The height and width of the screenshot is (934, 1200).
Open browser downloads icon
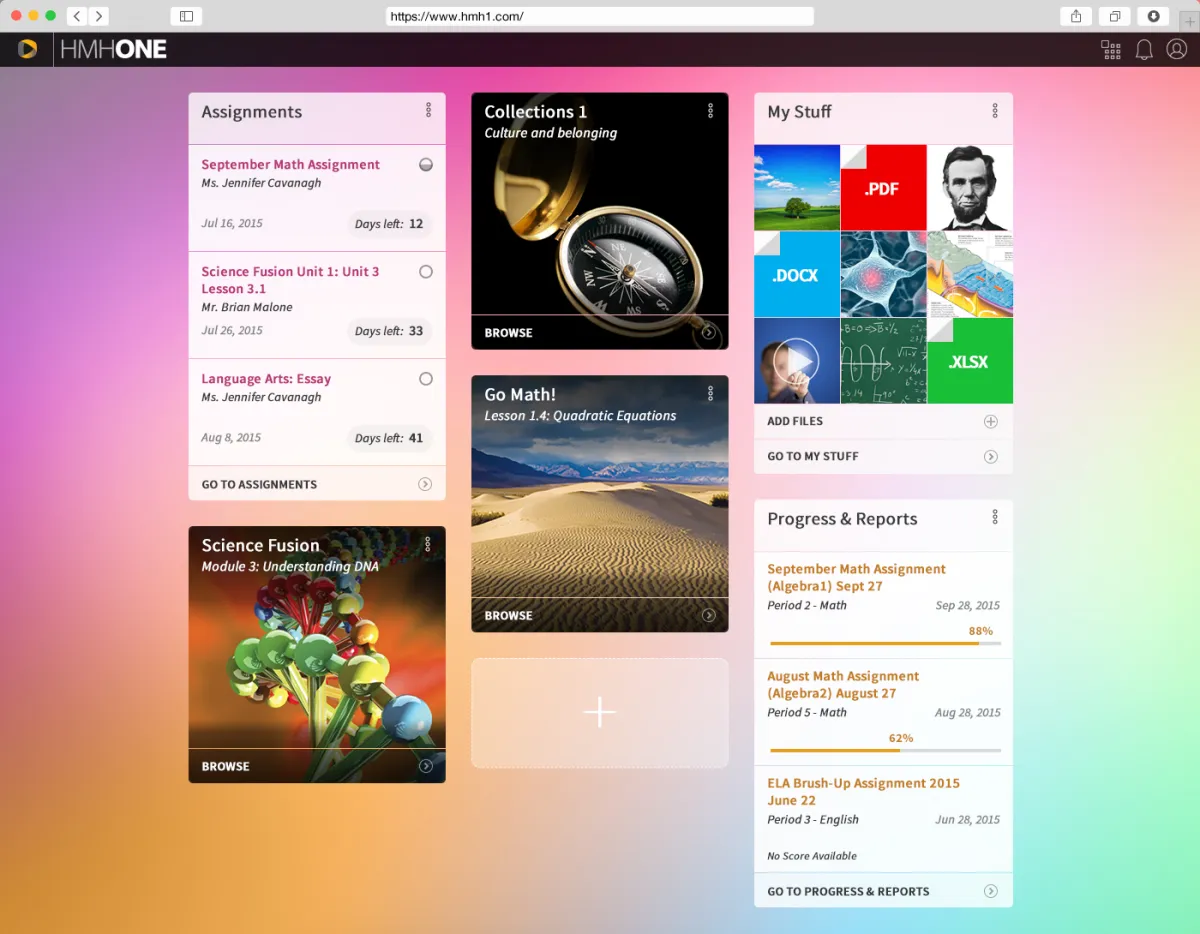click(1153, 16)
